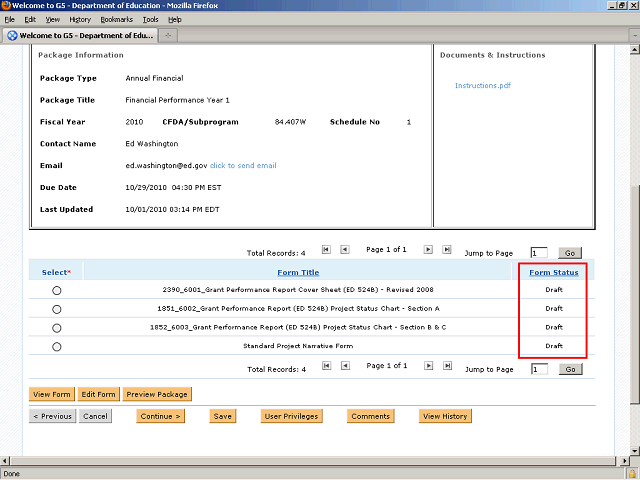Go to last page in bottom pager
This screenshot has width=640, height=480.
tap(447, 366)
